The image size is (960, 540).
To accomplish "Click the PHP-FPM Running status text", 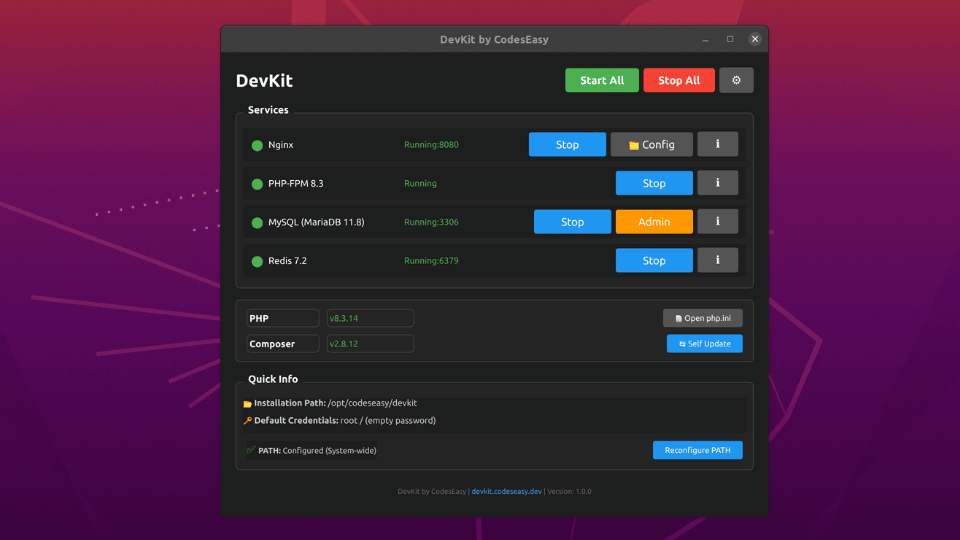I will point(420,183).
